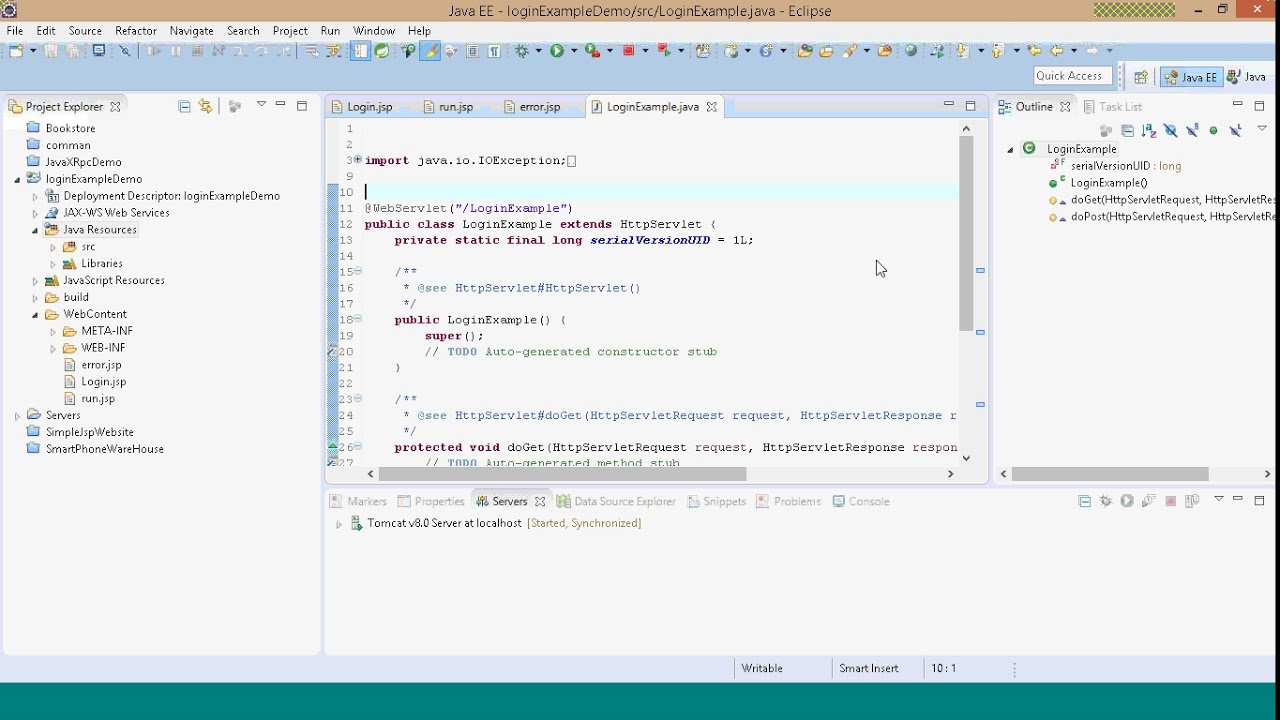Click the green Run button icon
The height and width of the screenshot is (720, 1280).
[x=557, y=50]
